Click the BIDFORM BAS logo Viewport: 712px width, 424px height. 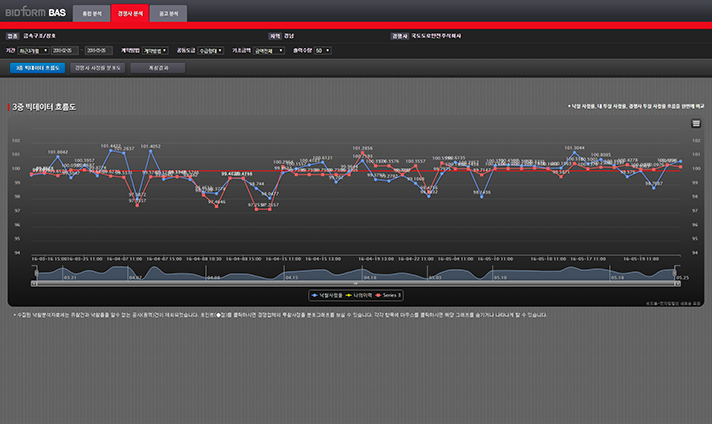[35, 12]
